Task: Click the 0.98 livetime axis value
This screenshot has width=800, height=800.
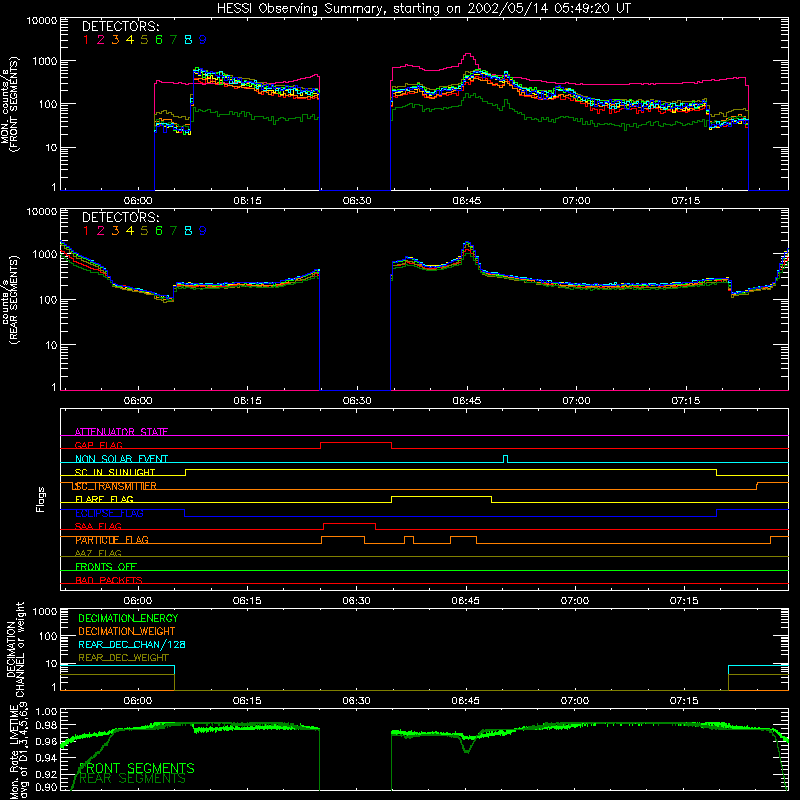Action: pyautogui.click(x=47, y=725)
